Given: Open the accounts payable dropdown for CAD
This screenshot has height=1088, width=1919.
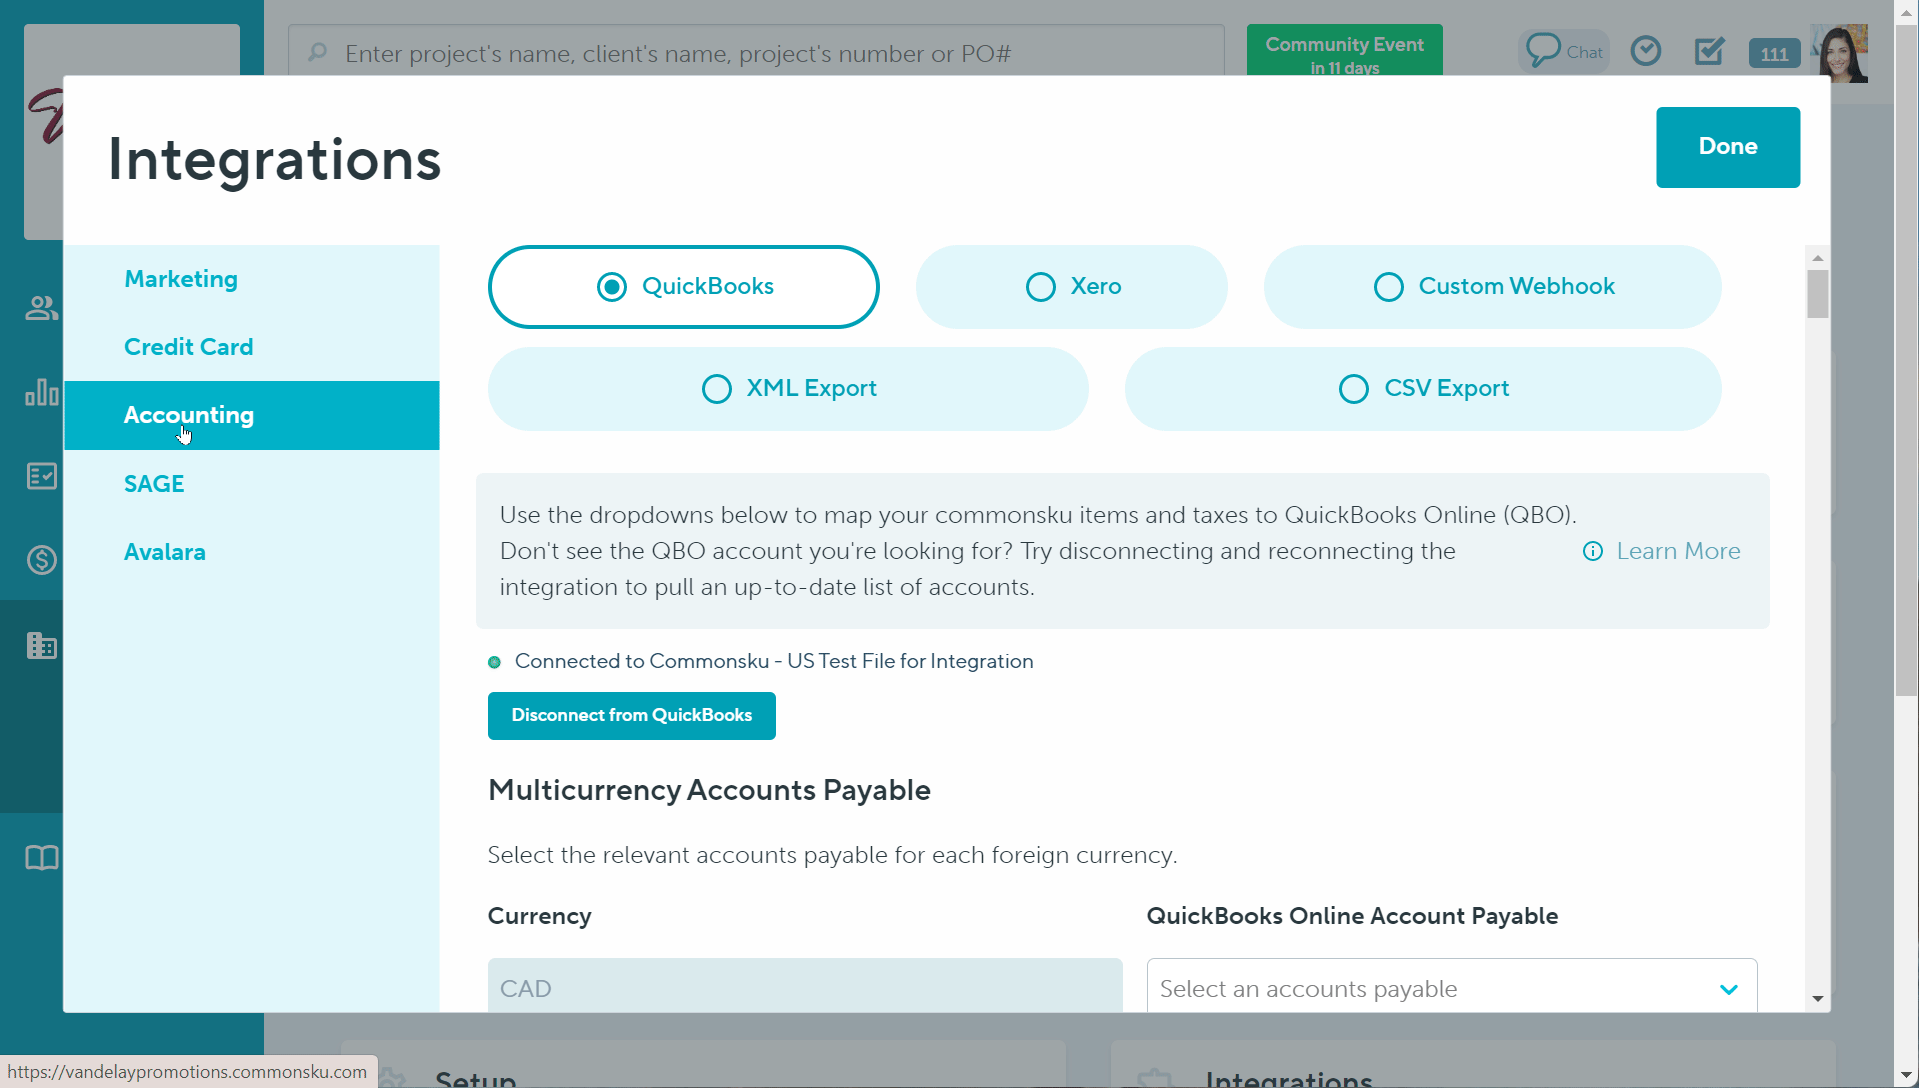Looking at the screenshot, I should tap(1449, 988).
